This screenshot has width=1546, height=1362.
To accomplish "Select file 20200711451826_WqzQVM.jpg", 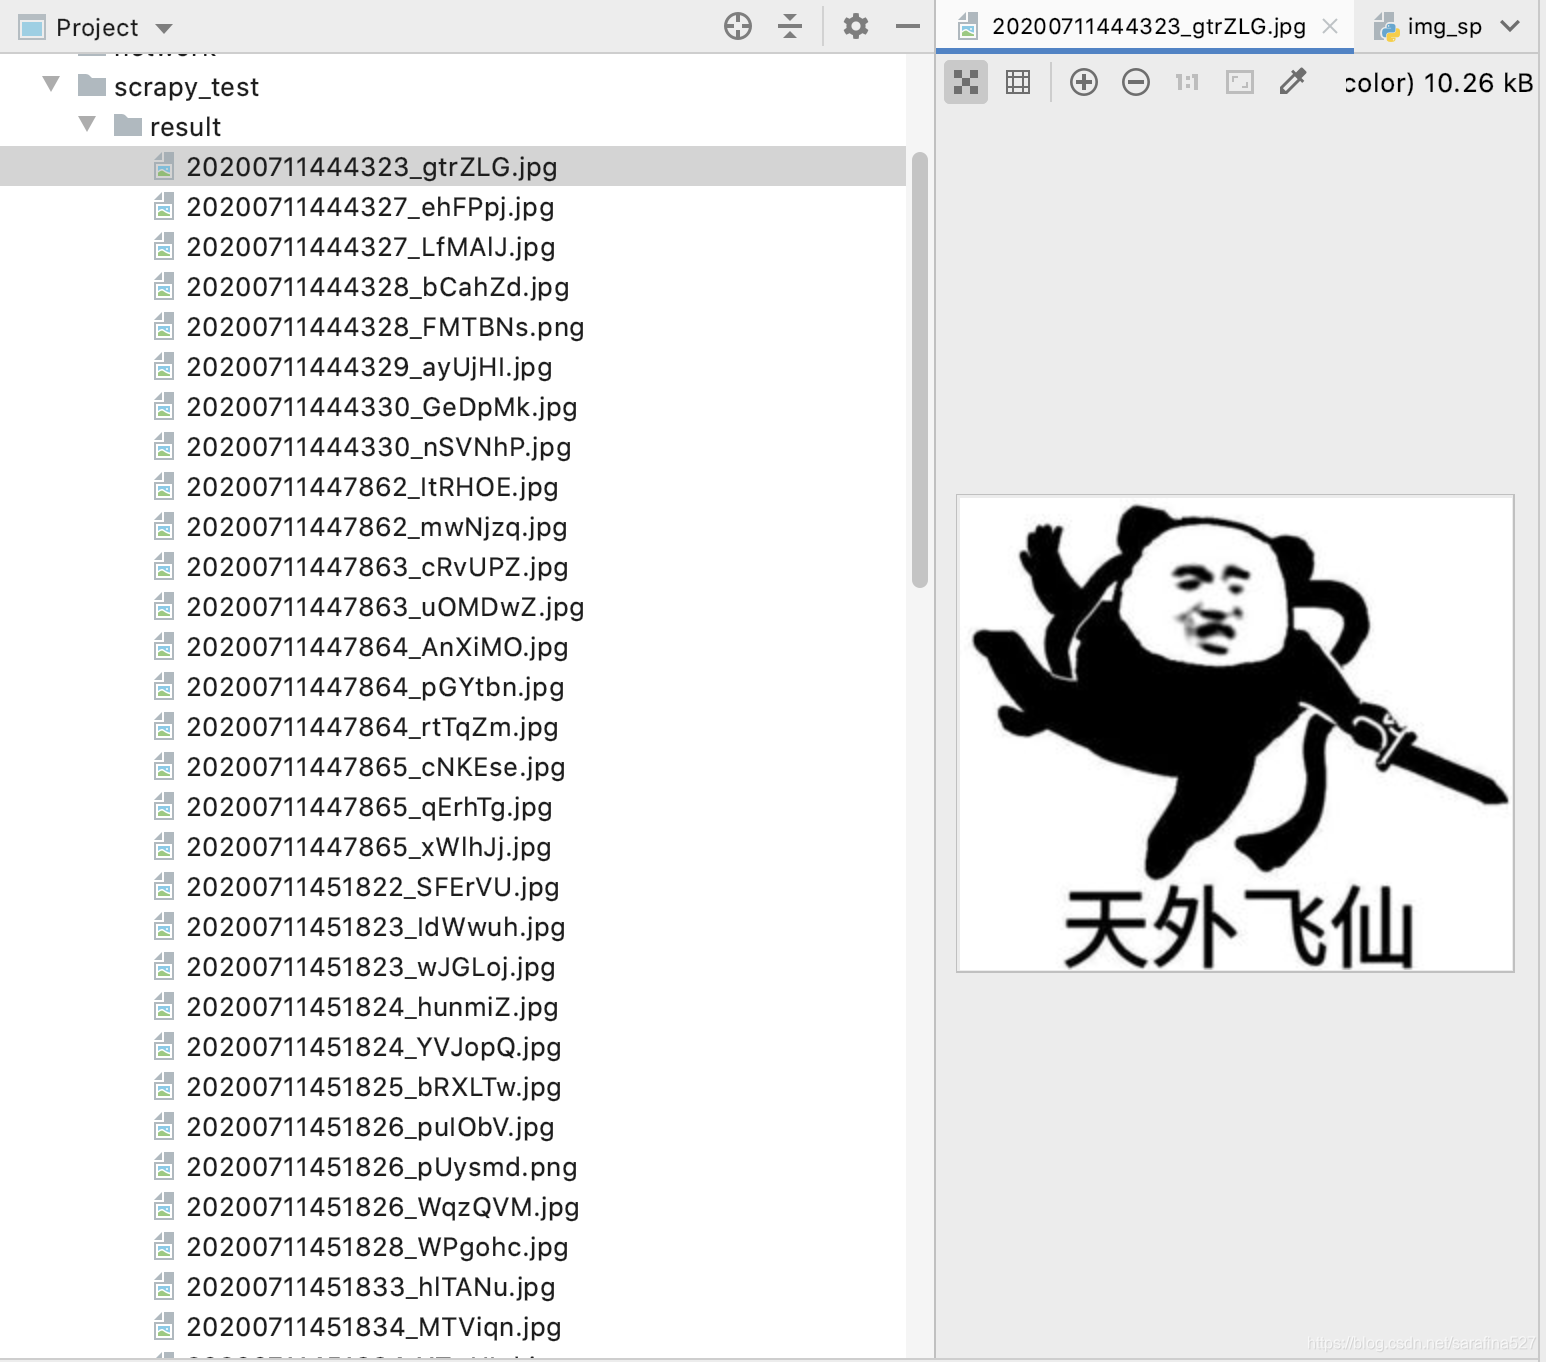I will [383, 1206].
